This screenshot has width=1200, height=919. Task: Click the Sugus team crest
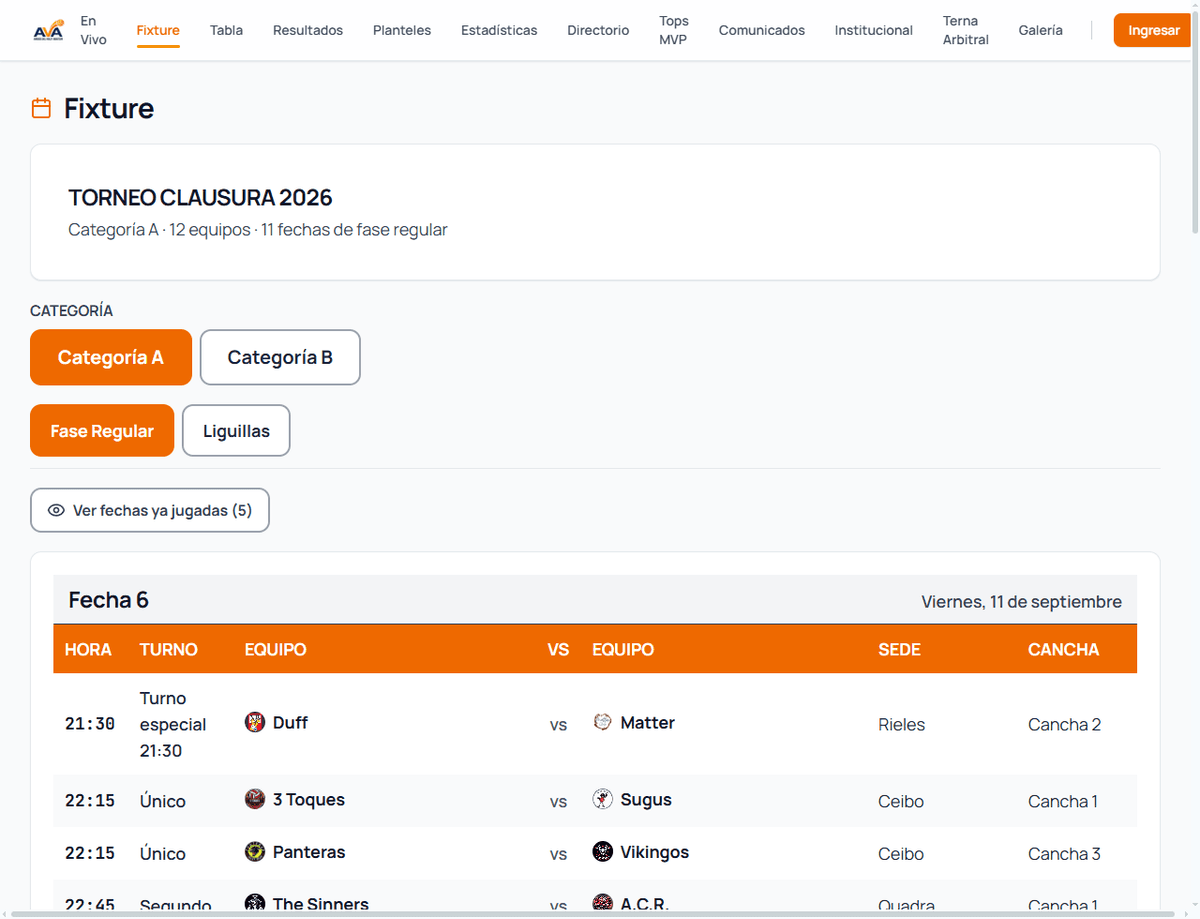pyautogui.click(x=602, y=799)
